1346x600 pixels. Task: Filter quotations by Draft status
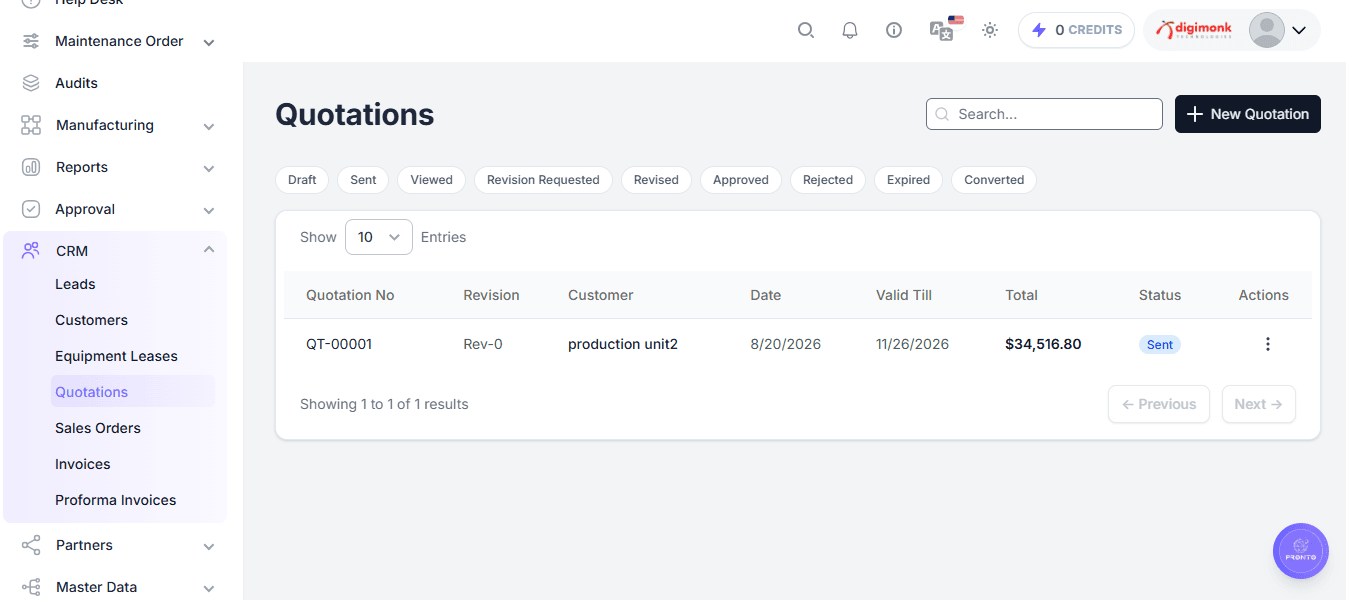coord(302,180)
